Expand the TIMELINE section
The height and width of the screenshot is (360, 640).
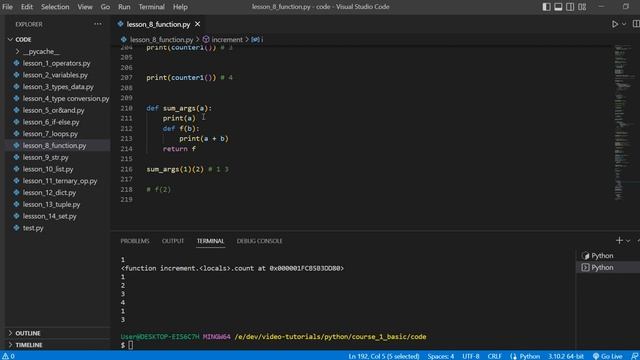(57, 345)
